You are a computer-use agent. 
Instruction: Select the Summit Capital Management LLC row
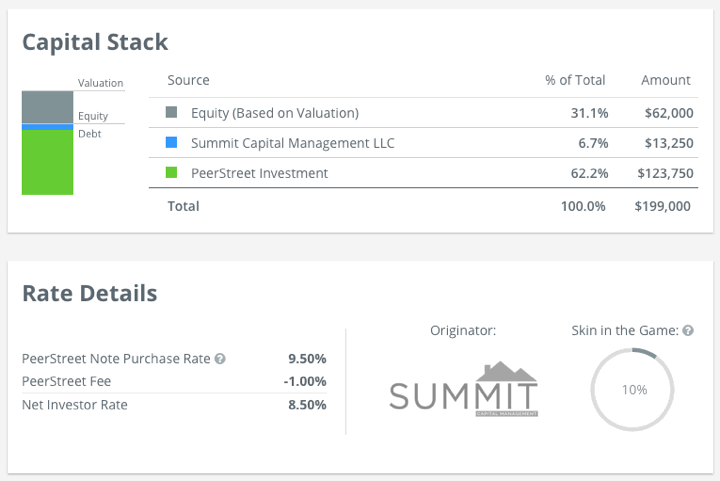292,143
